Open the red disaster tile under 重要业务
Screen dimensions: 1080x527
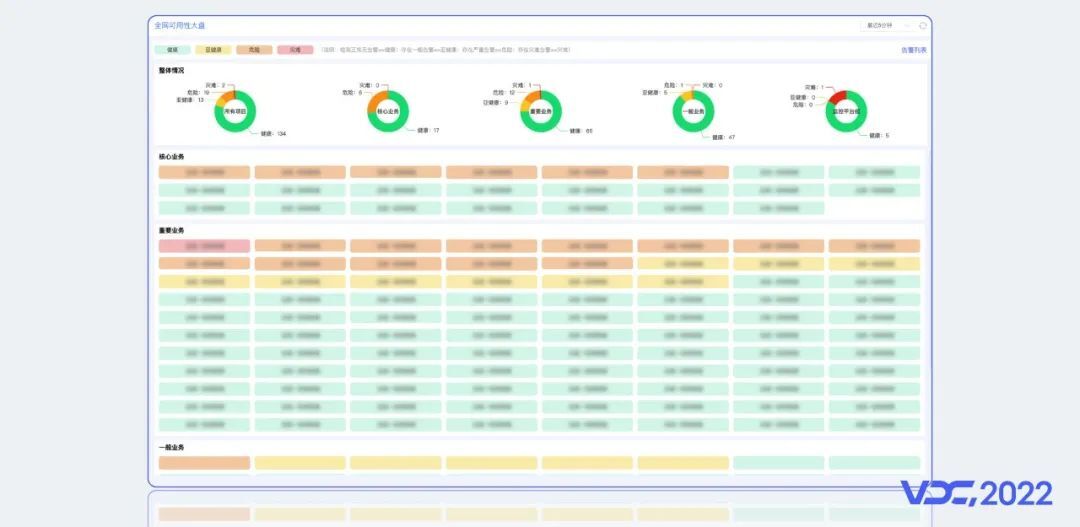pyautogui.click(x=204, y=246)
